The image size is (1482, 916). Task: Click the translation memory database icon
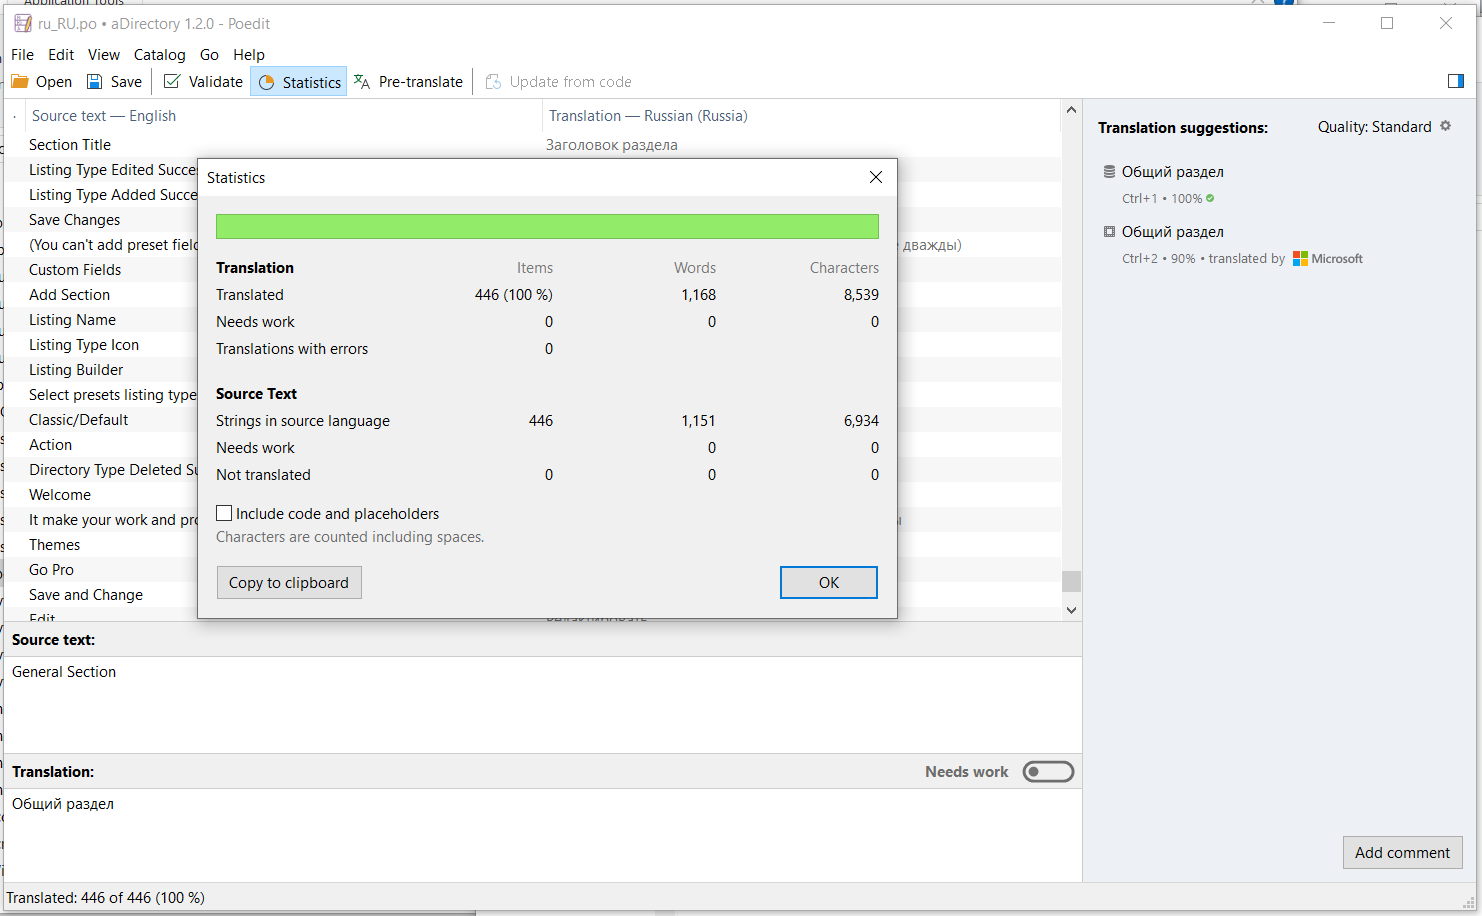tap(1109, 171)
